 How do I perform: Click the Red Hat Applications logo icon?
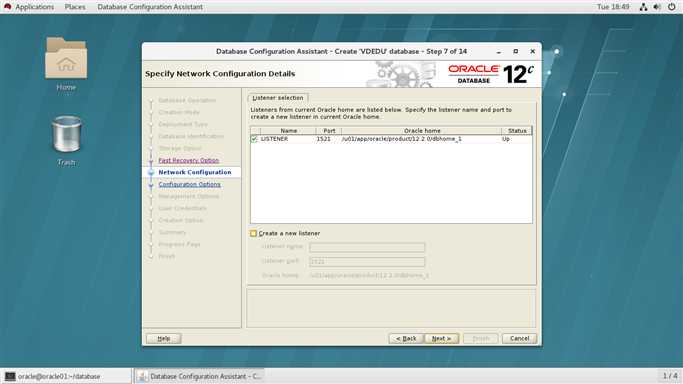coord(7,7)
